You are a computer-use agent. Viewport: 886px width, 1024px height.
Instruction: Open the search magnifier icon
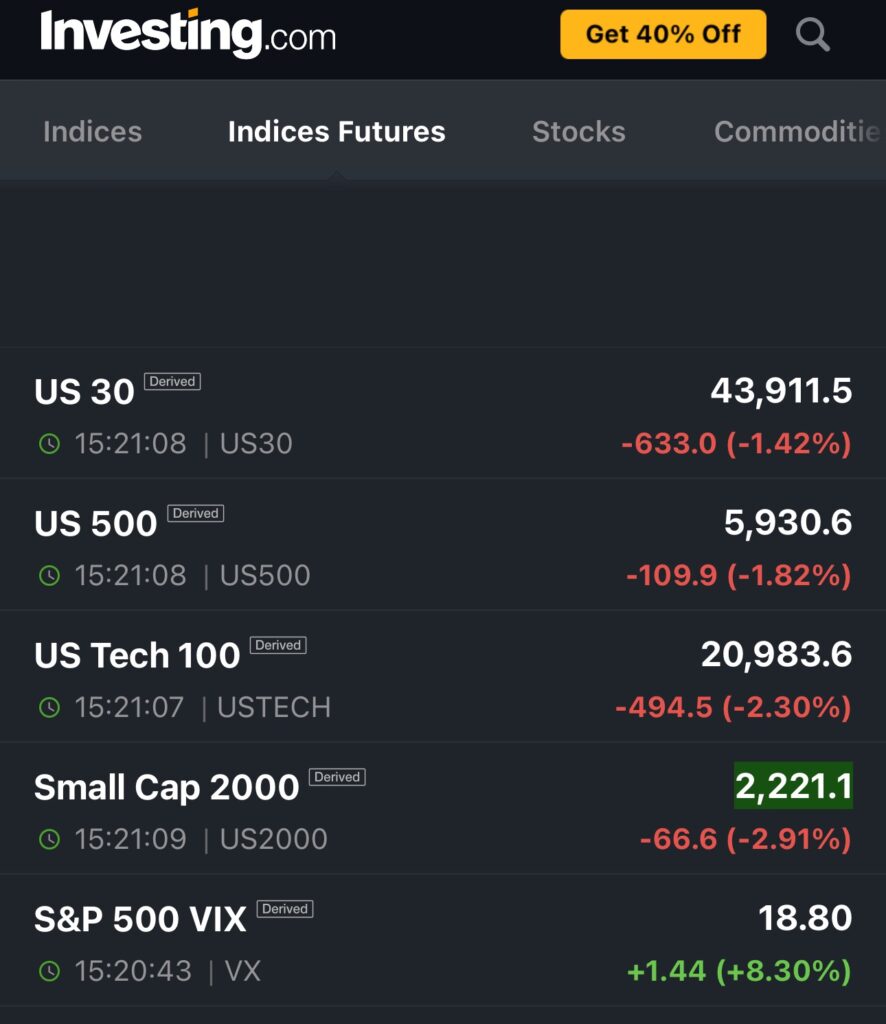click(x=812, y=35)
